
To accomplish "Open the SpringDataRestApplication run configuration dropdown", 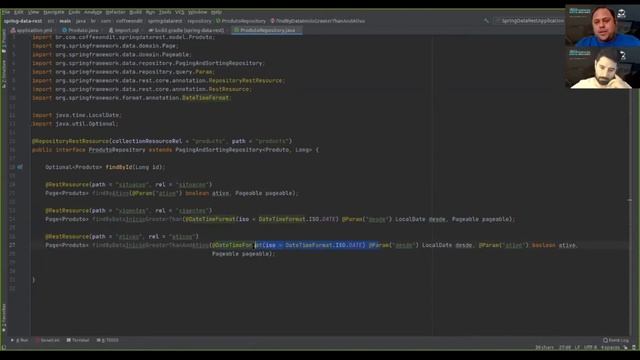I will (530, 20).
